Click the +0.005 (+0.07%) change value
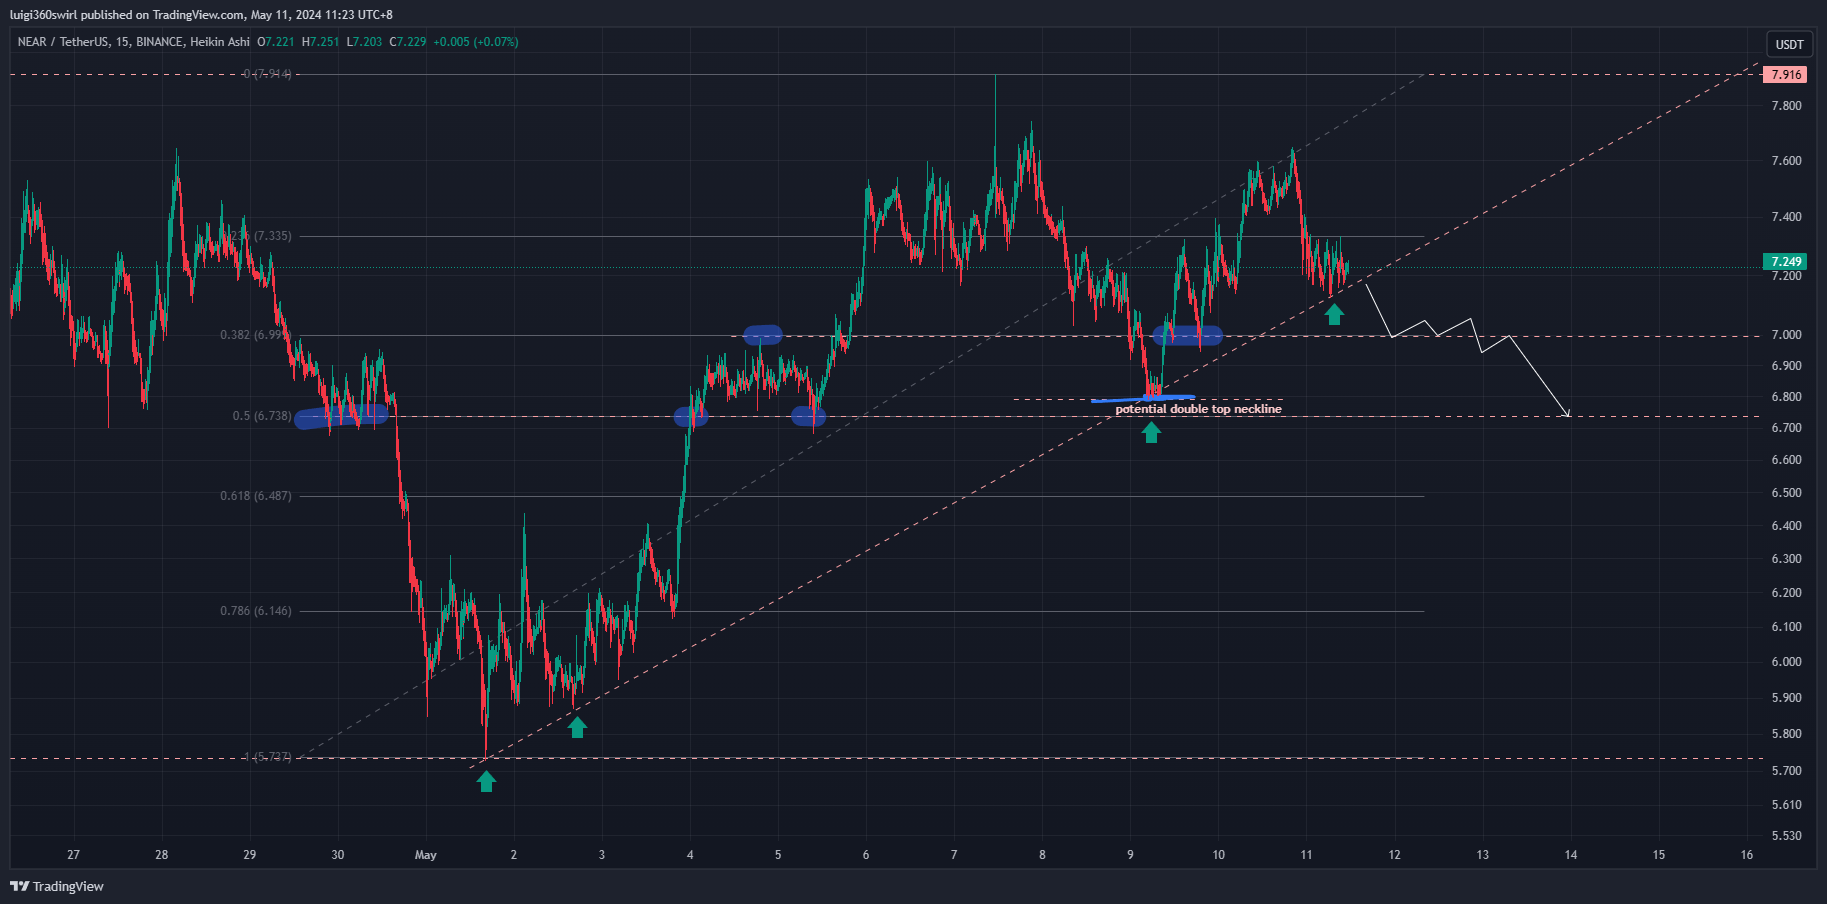 (x=476, y=42)
